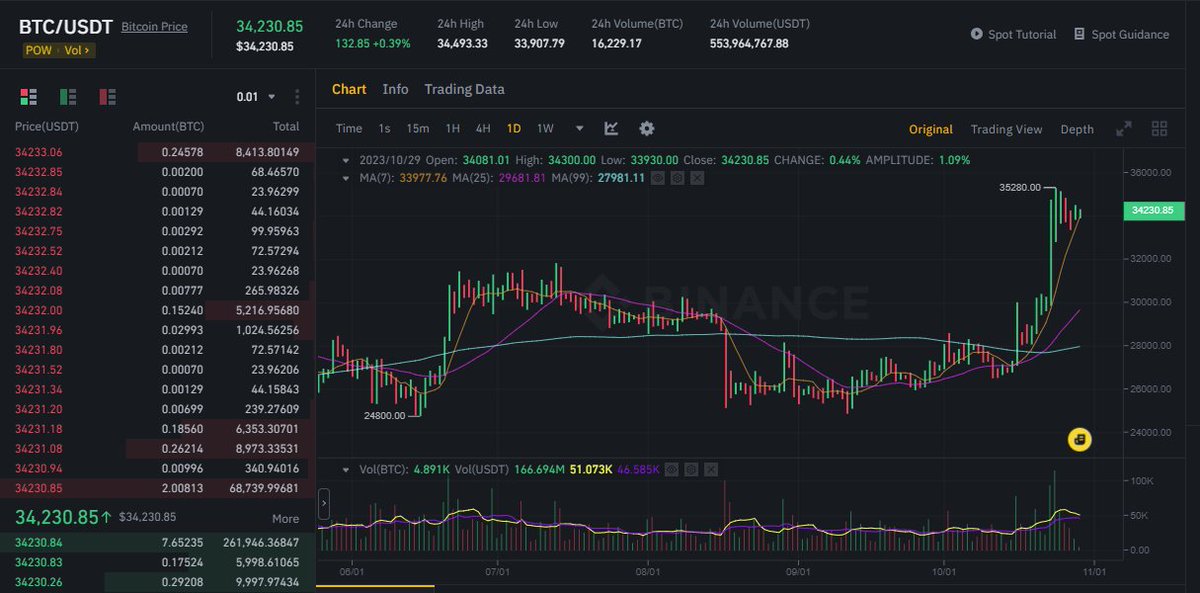Viewport: 1200px width, 593px height.
Task: Open Spot Tutorial video icon
Action: point(977,34)
